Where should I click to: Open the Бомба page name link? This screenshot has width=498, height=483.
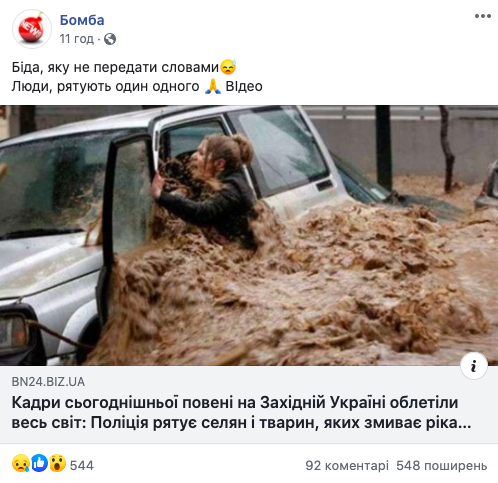pyautogui.click(x=82, y=20)
